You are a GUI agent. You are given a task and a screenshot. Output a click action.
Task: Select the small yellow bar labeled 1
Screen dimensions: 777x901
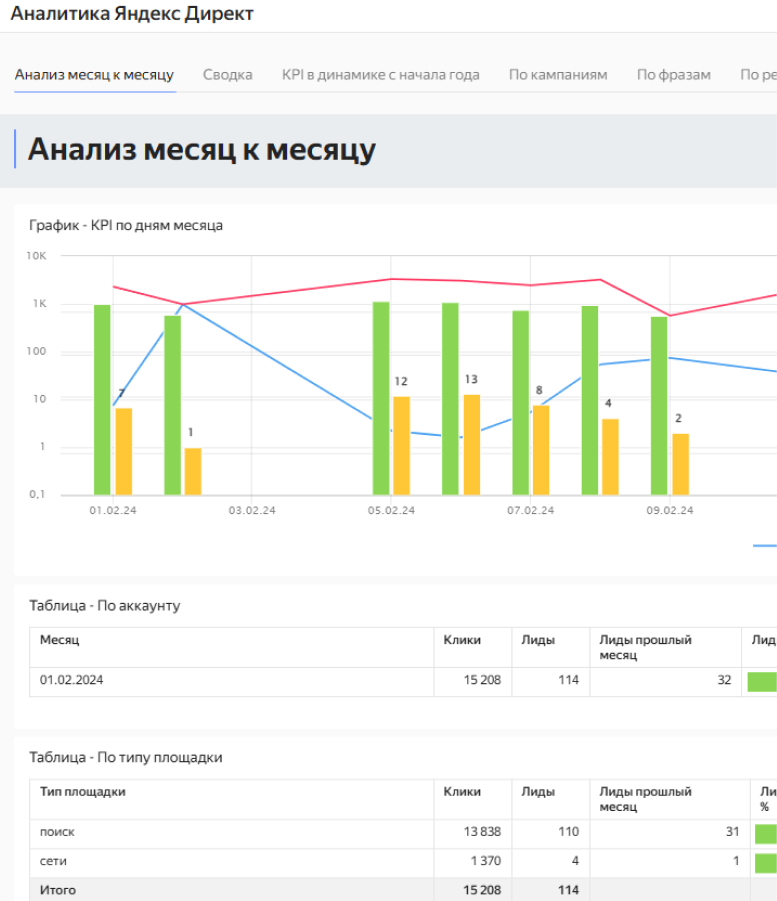(x=193, y=471)
